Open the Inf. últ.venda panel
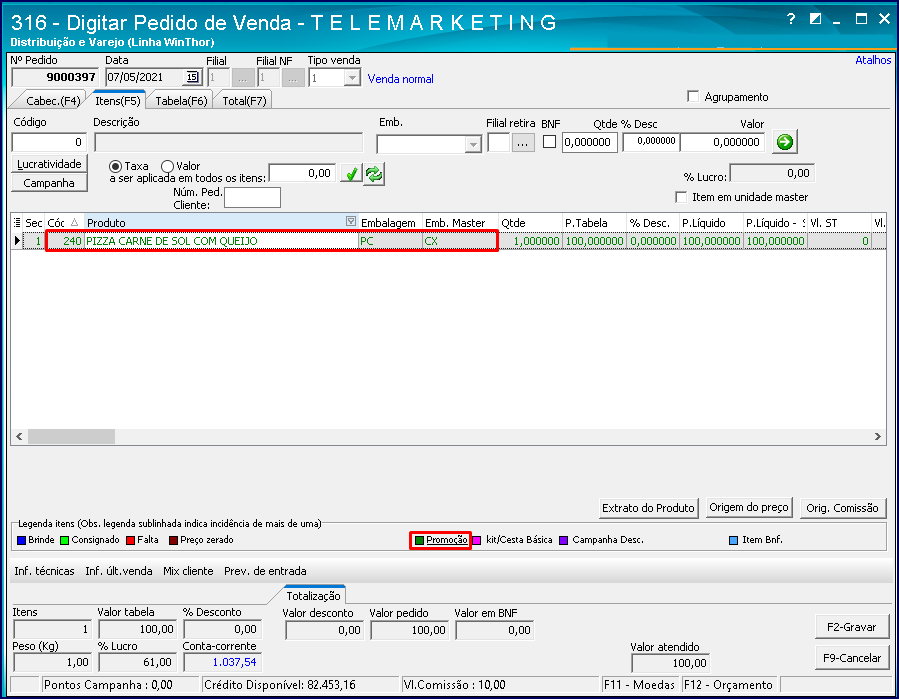The height and width of the screenshot is (699, 899). tap(119, 571)
